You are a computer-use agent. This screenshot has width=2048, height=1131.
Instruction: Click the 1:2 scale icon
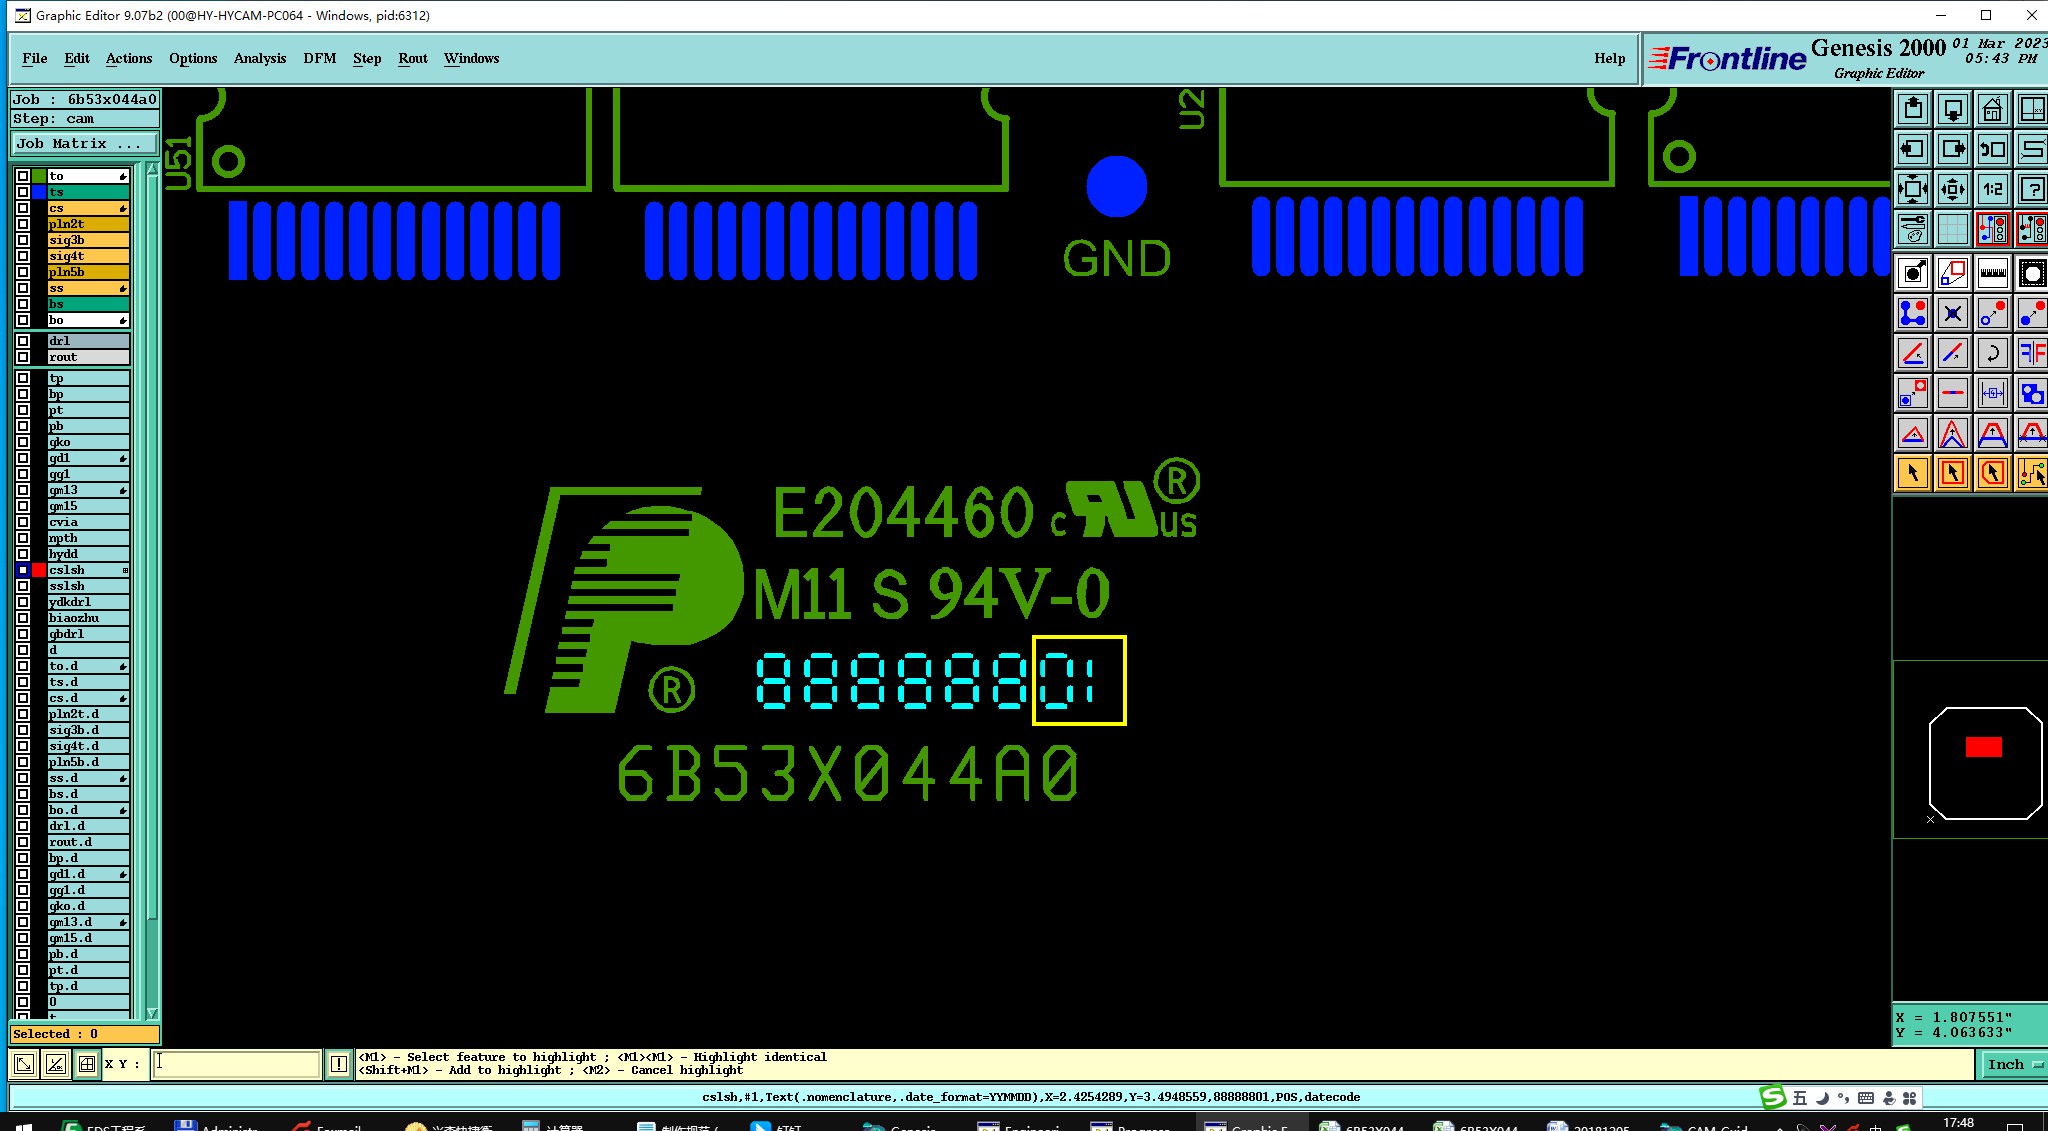coord(1992,189)
